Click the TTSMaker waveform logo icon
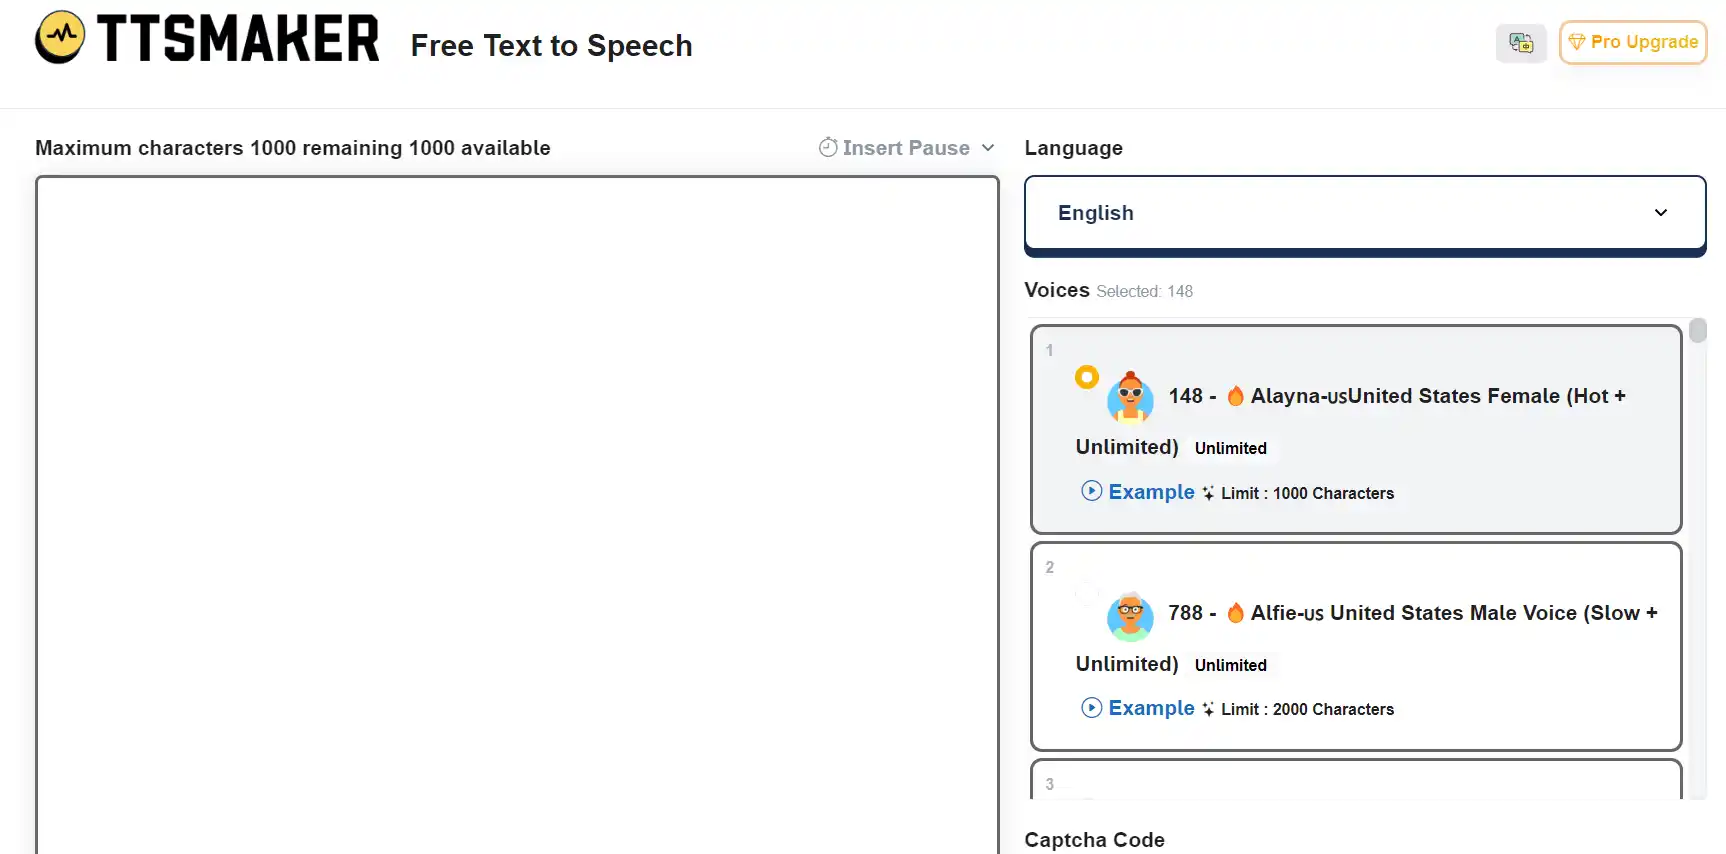The width and height of the screenshot is (1726, 854). (61, 37)
